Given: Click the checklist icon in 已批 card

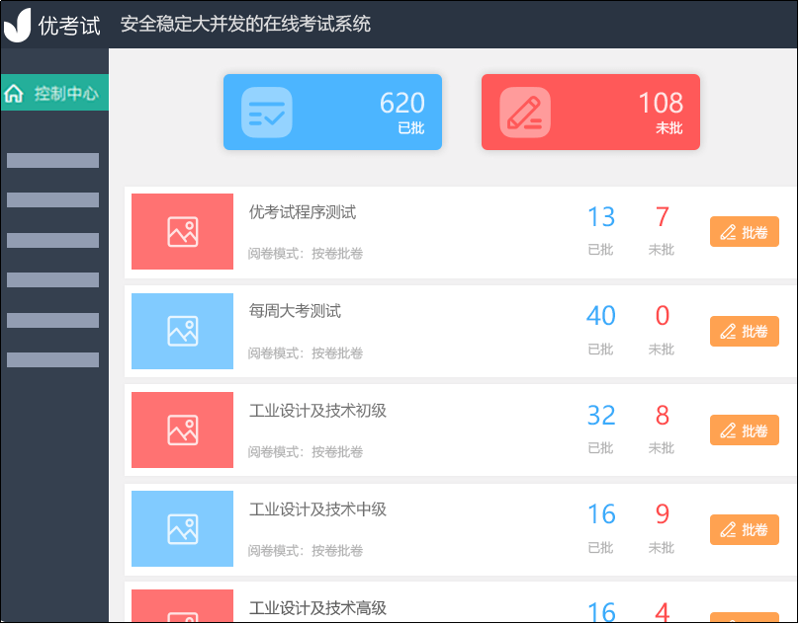Looking at the screenshot, I should 267,113.
